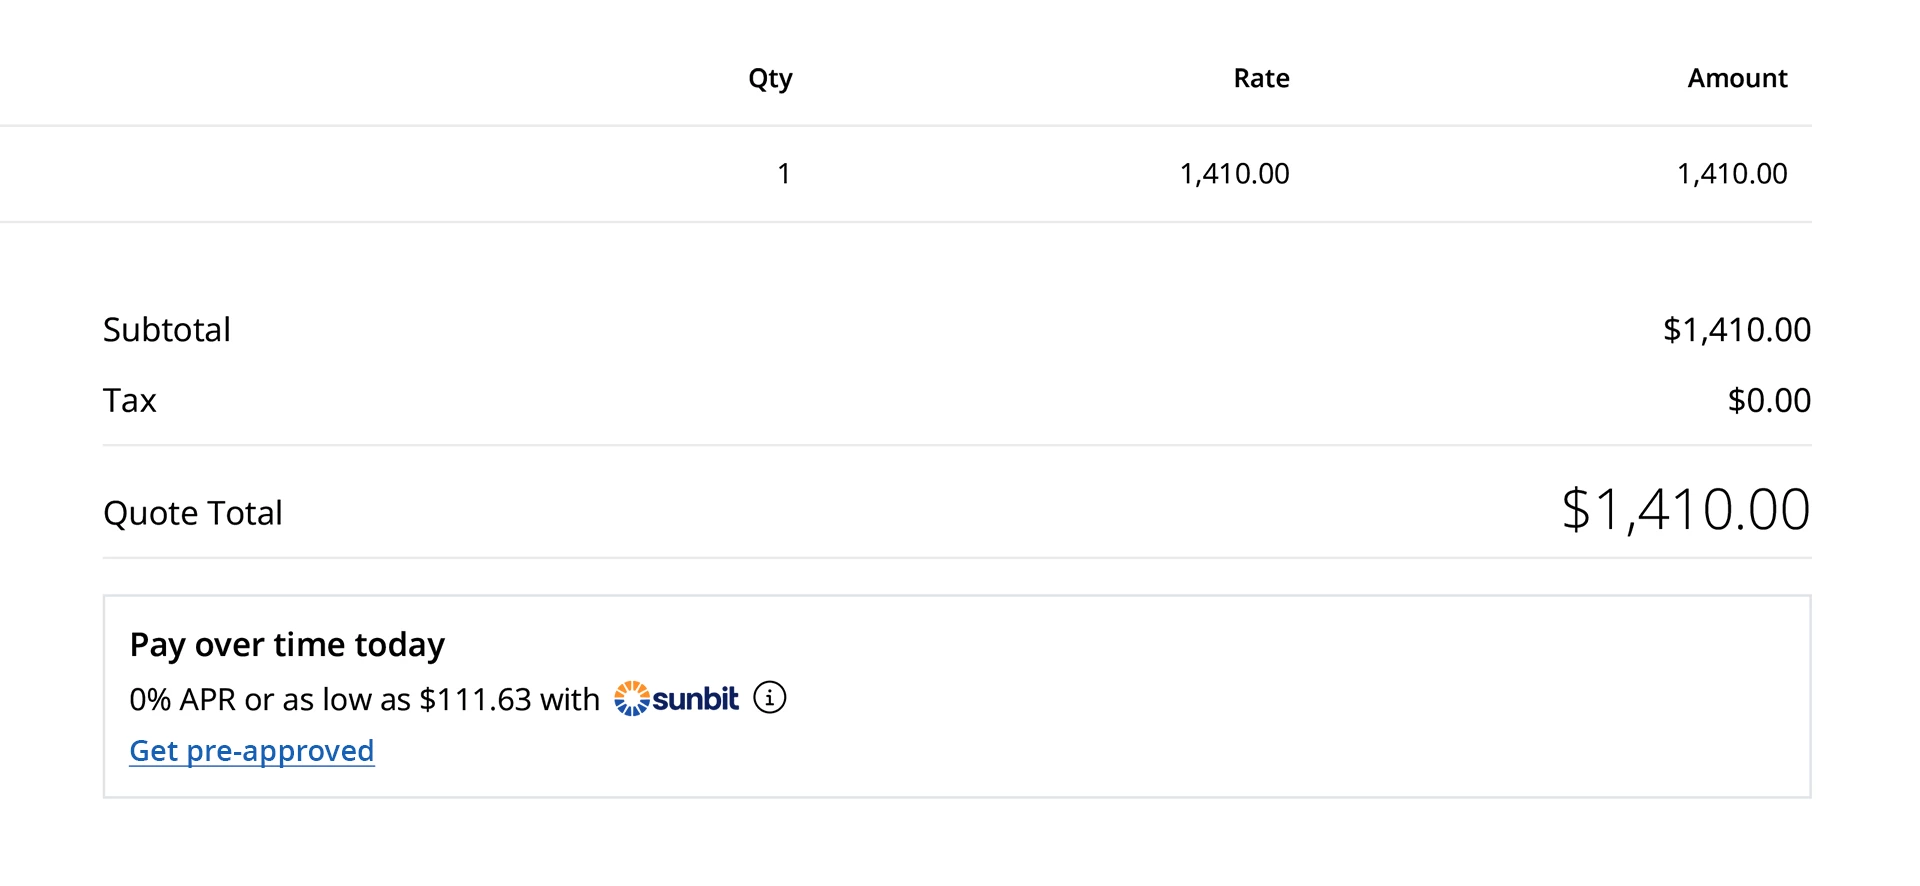Click the sunbit wordmark text

point(696,698)
